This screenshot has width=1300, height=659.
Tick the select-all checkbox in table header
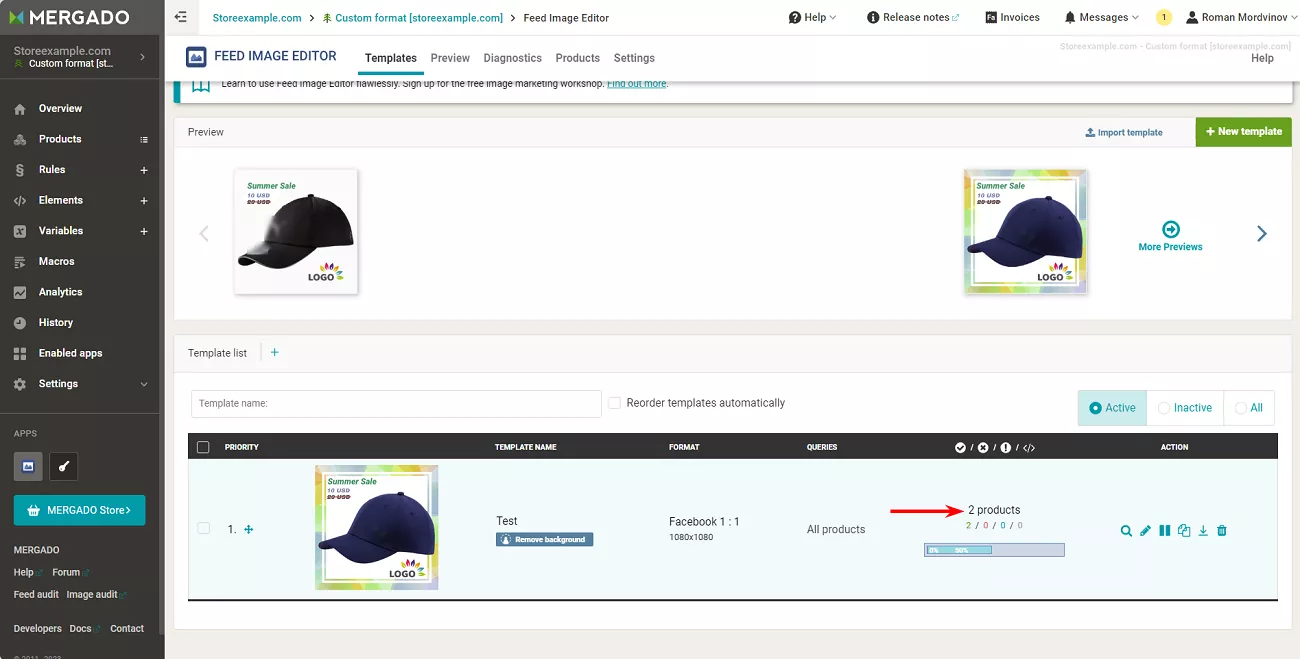pos(204,447)
